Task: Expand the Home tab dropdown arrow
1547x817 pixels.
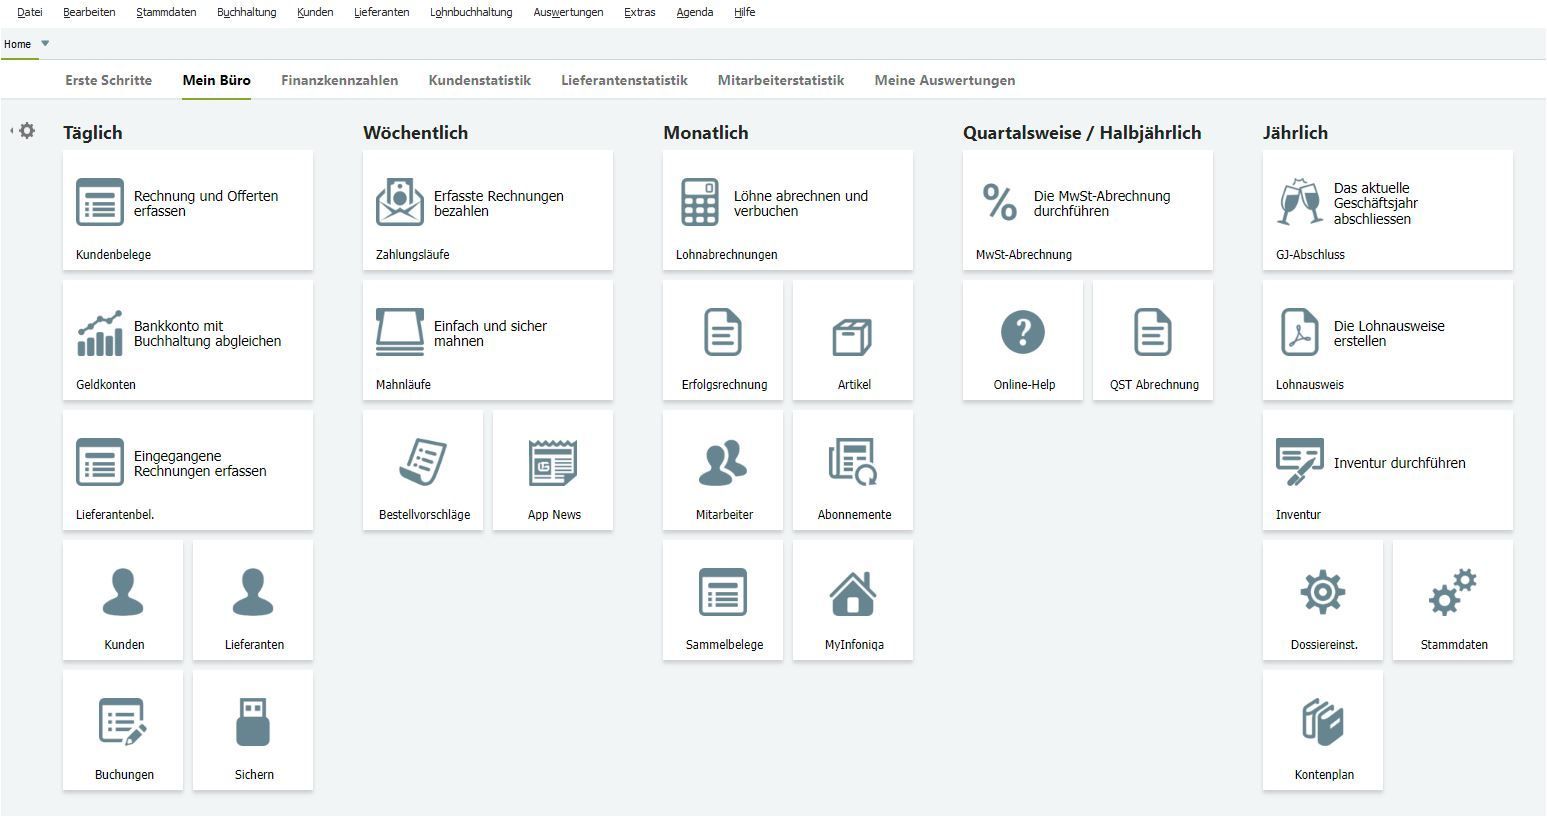Action: (x=44, y=44)
